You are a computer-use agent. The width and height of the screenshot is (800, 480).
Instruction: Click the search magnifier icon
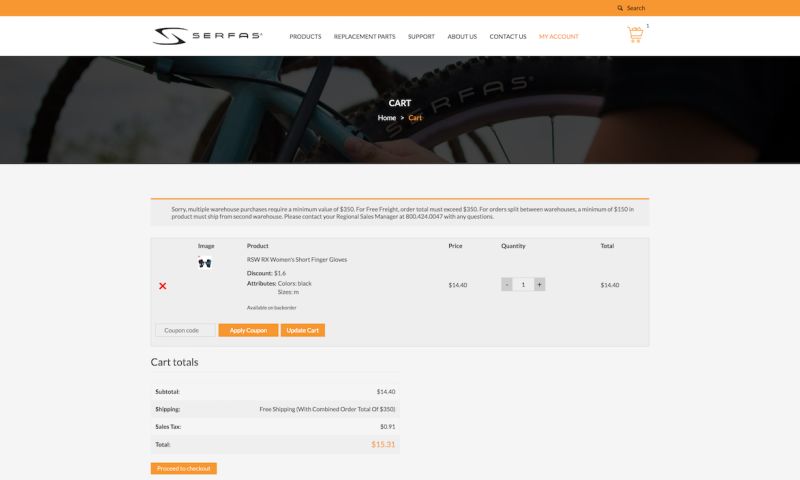coord(620,8)
